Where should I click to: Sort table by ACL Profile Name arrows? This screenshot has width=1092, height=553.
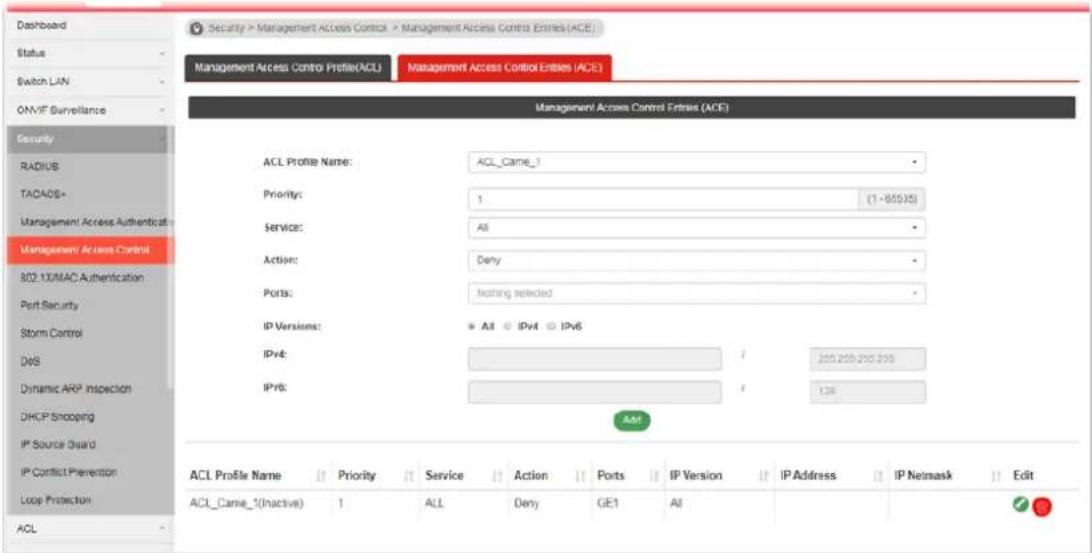click(321, 476)
